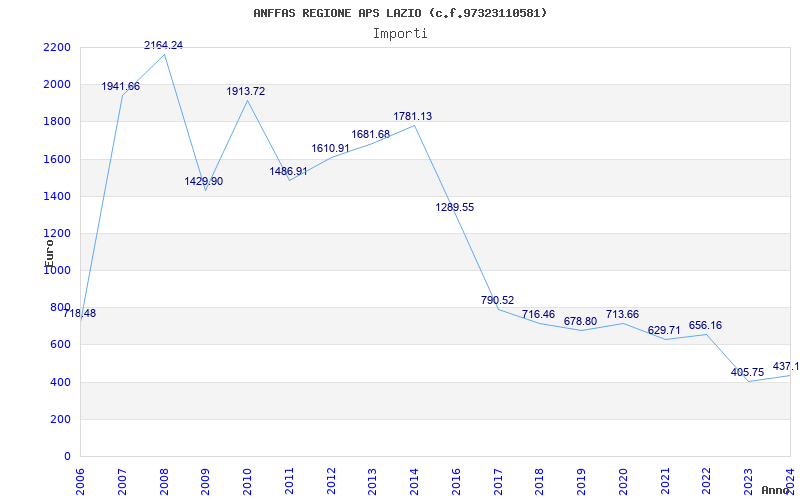Click the y-axis value 2200
800x500 pixels.
[57, 47]
